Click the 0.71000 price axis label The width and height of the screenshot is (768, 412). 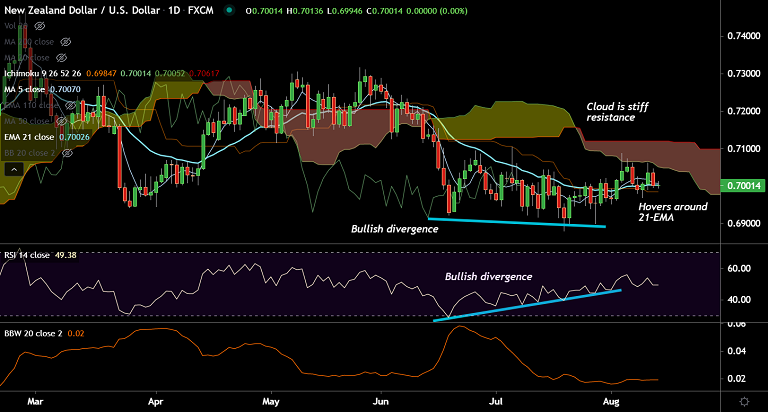(744, 148)
